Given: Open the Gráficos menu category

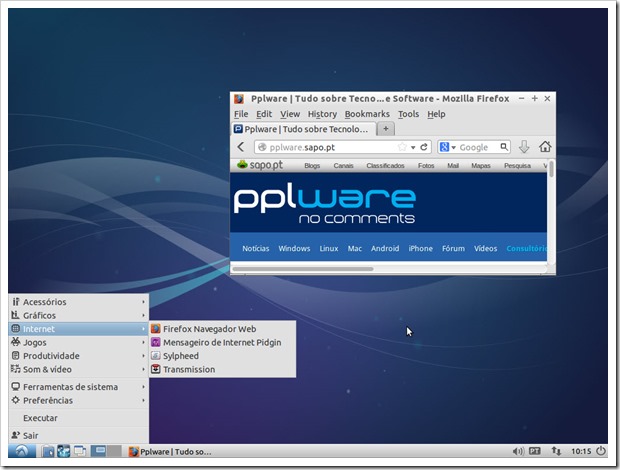Looking at the screenshot, I should [x=78, y=315].
